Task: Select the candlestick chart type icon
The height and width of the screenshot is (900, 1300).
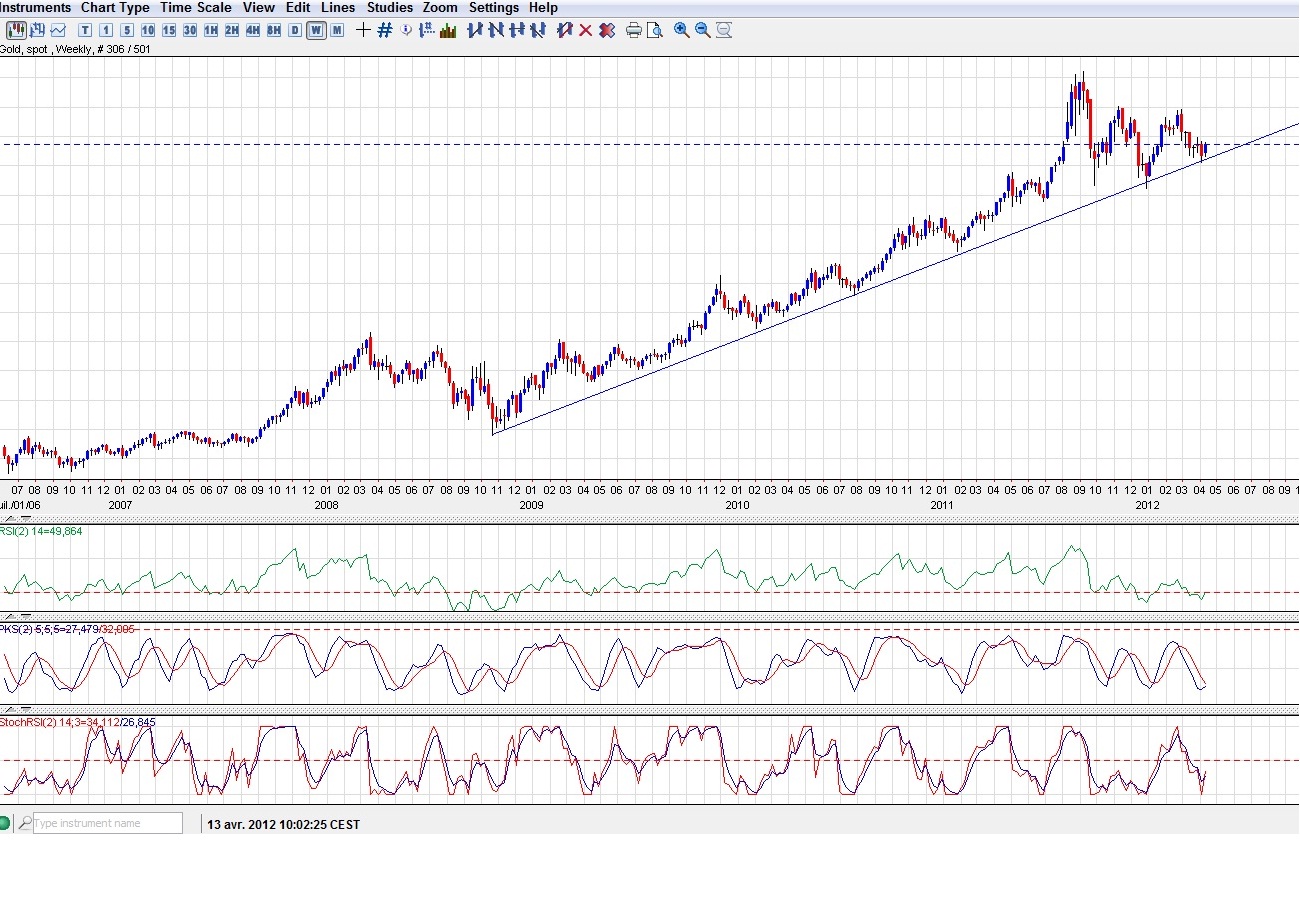Action: (16, 30)
